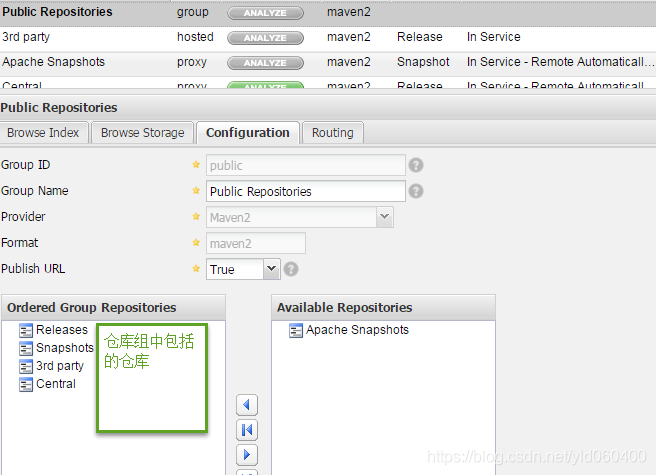The width and height of the screenshot is (656, 475).
Task: Click the Group ID field
Action: point(305,165)
